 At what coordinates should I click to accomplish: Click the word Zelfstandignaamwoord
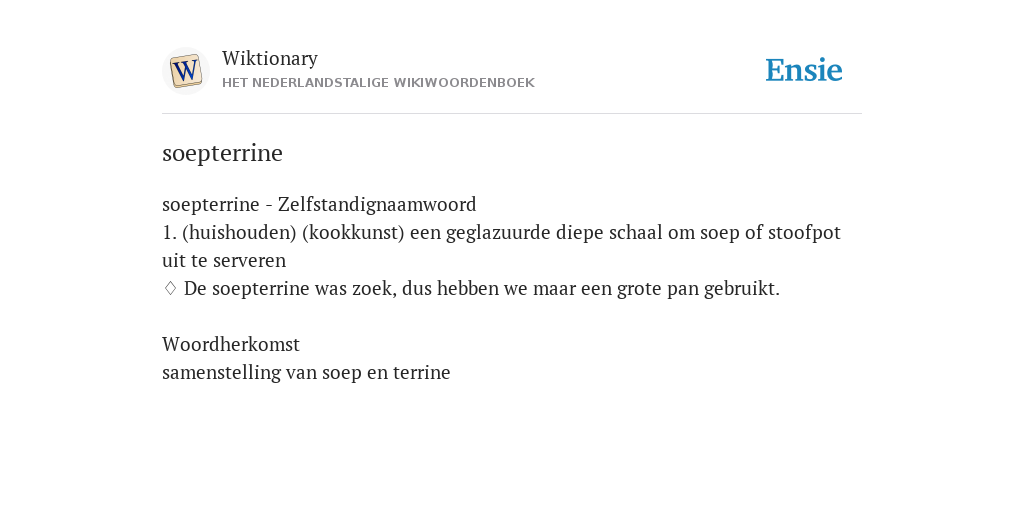point(377,204)
